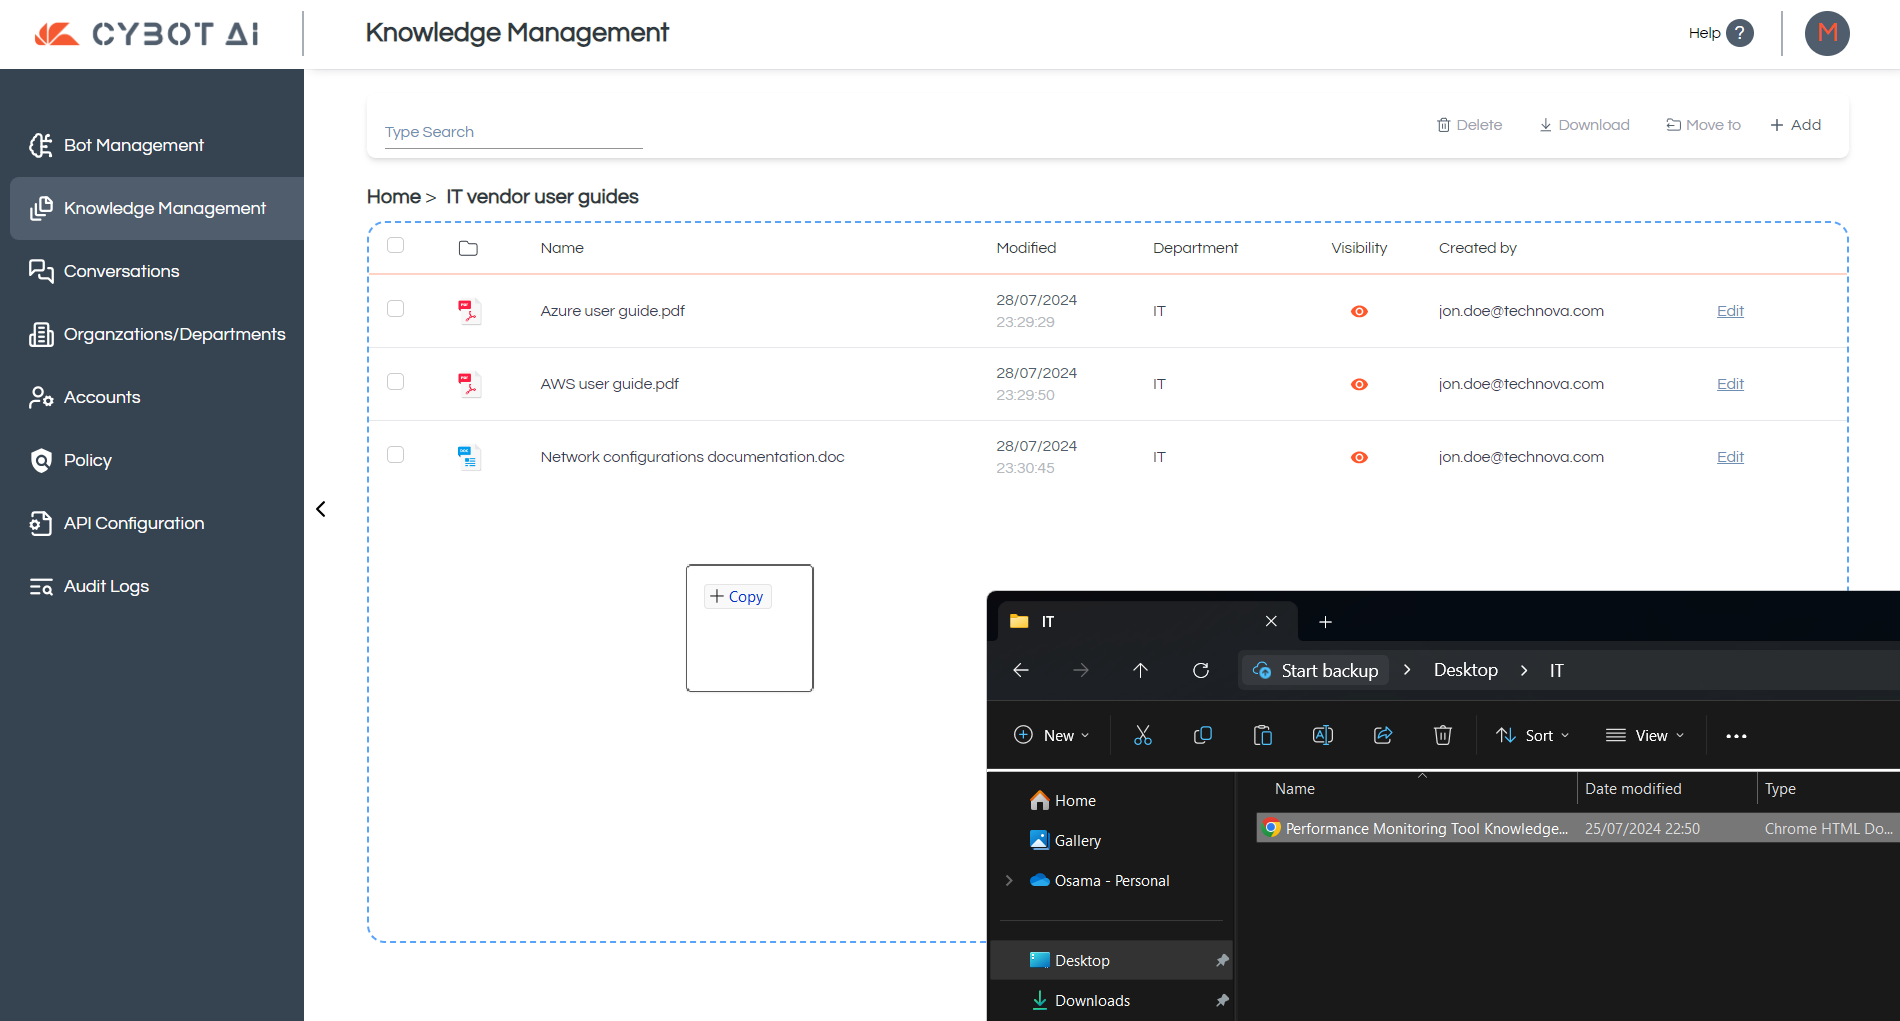The image size is (1900, 1021).
Task: Open the Sort dropdown in File Explorer
Action: click(1531, 735)
